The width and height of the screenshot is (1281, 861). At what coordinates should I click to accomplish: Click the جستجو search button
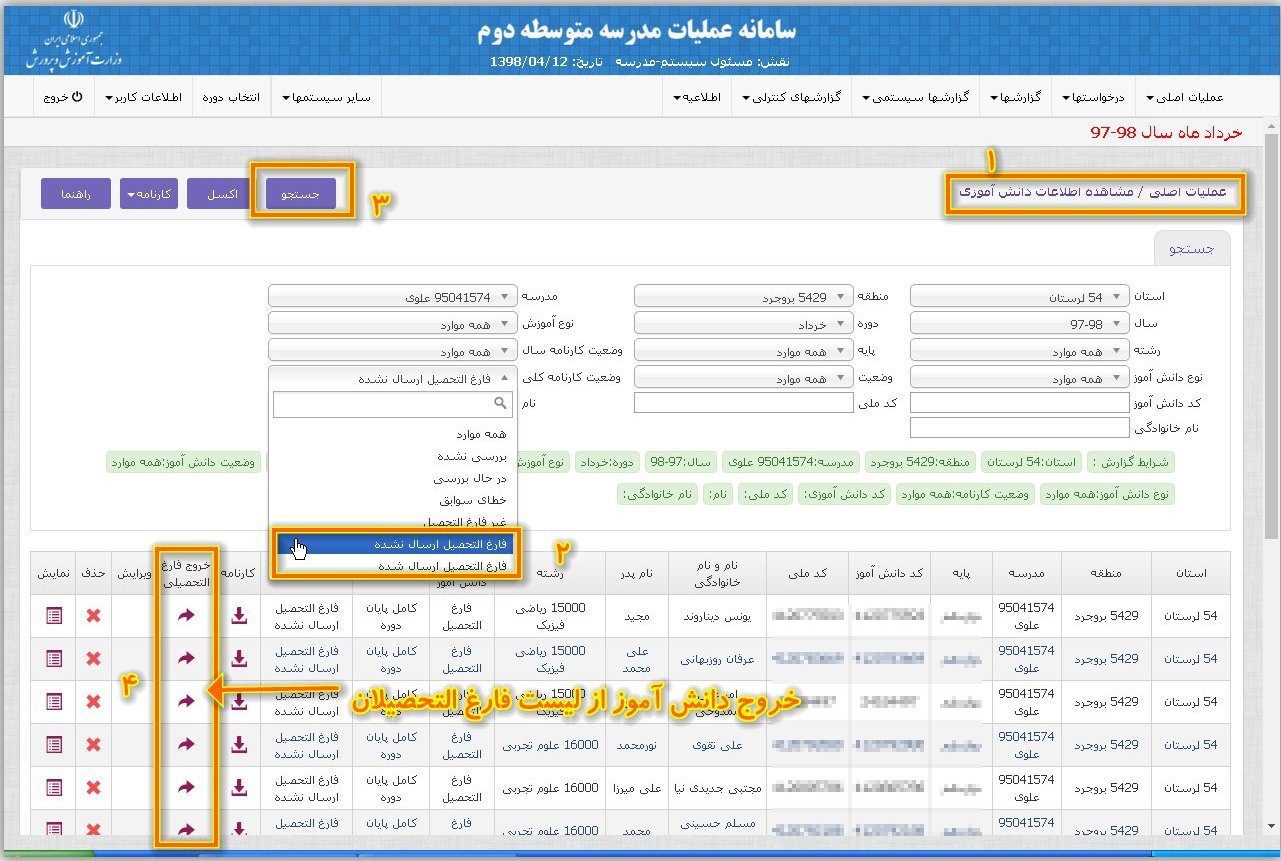click(302, 194)
